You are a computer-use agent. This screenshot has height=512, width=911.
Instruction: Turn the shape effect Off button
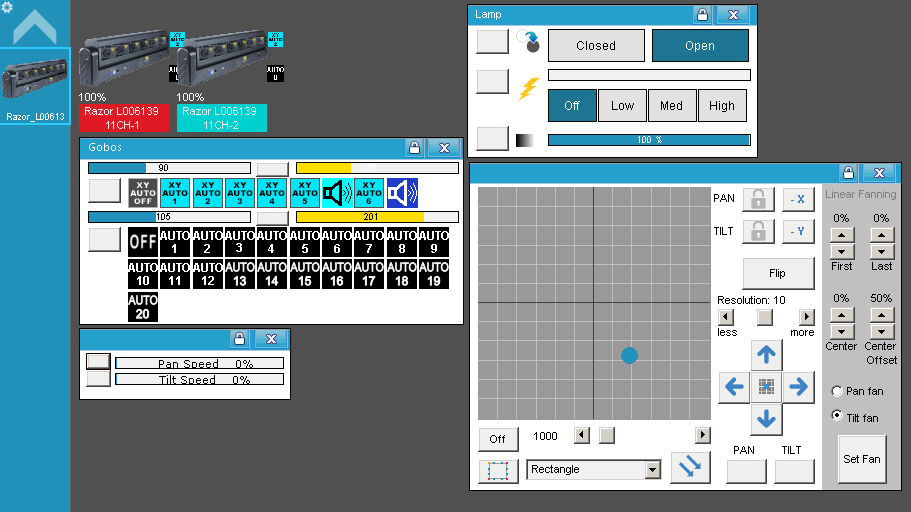[498, 439]
